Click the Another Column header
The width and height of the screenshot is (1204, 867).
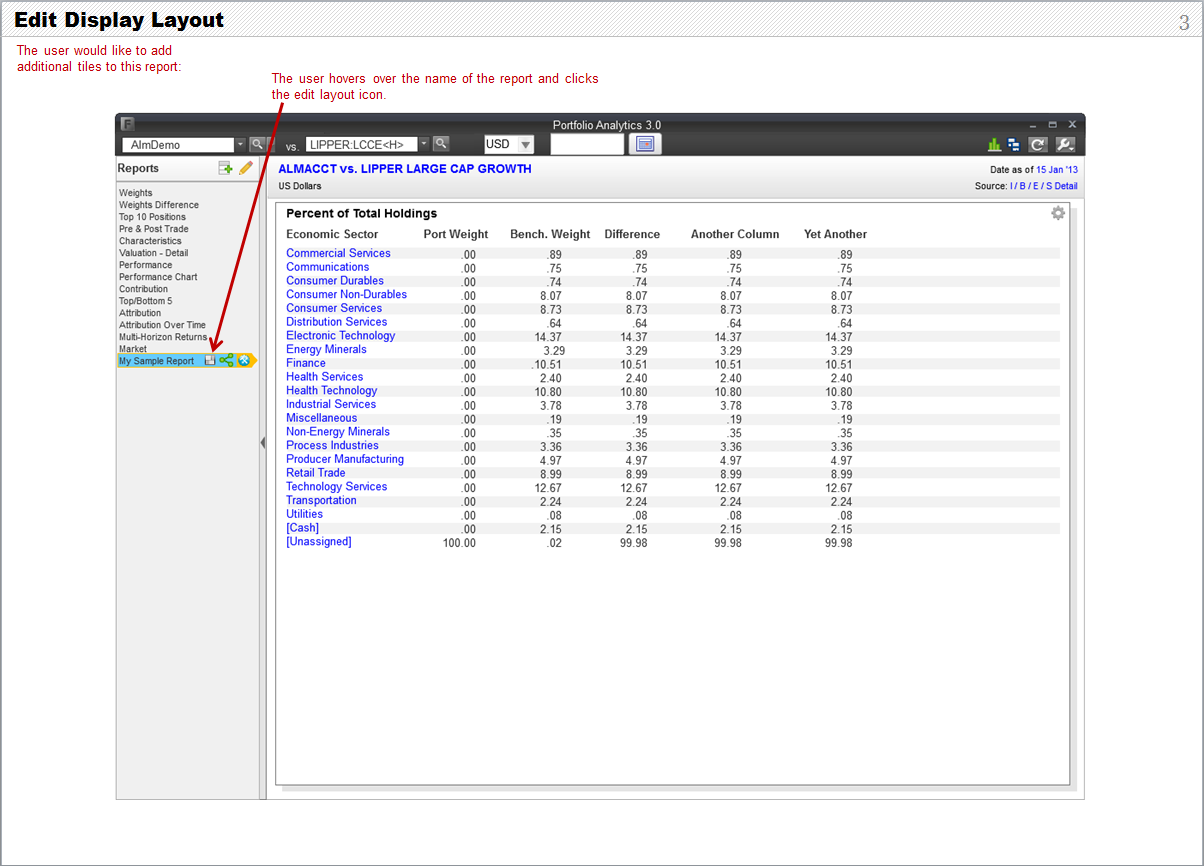(x=735, y=234)
